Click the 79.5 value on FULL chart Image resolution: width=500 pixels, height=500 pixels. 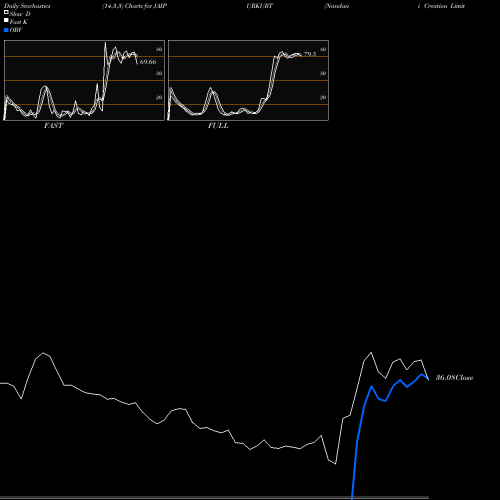pyautogui.click(x=310, y=54)
